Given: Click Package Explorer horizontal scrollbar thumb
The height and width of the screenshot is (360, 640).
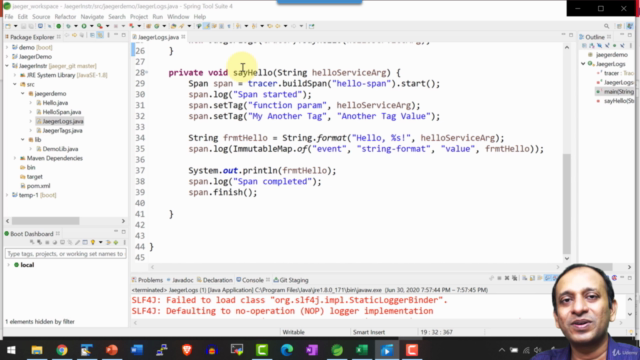Looking at the screenshot, I should pos(45,221).
